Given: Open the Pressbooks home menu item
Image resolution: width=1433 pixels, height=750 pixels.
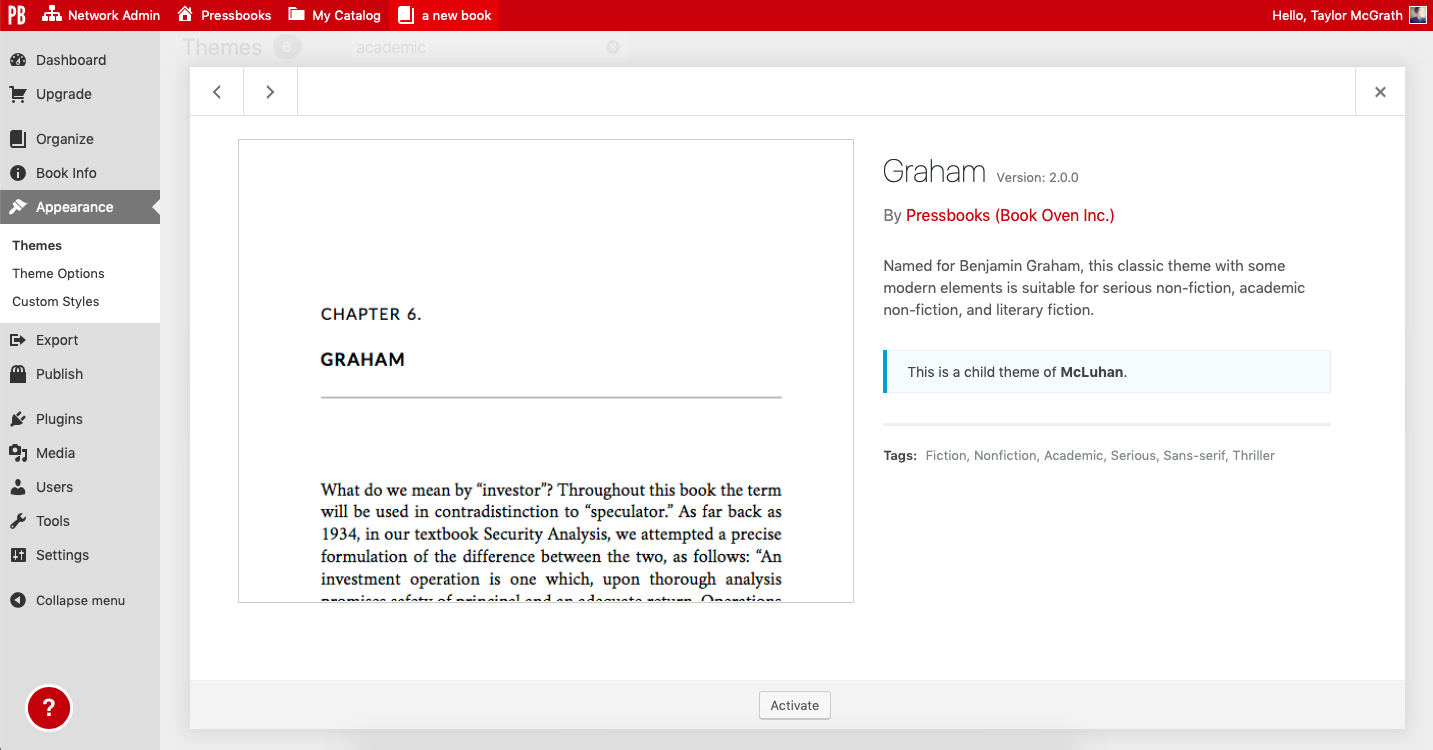Looking at the screenshot, I should [x=224, y=15].
